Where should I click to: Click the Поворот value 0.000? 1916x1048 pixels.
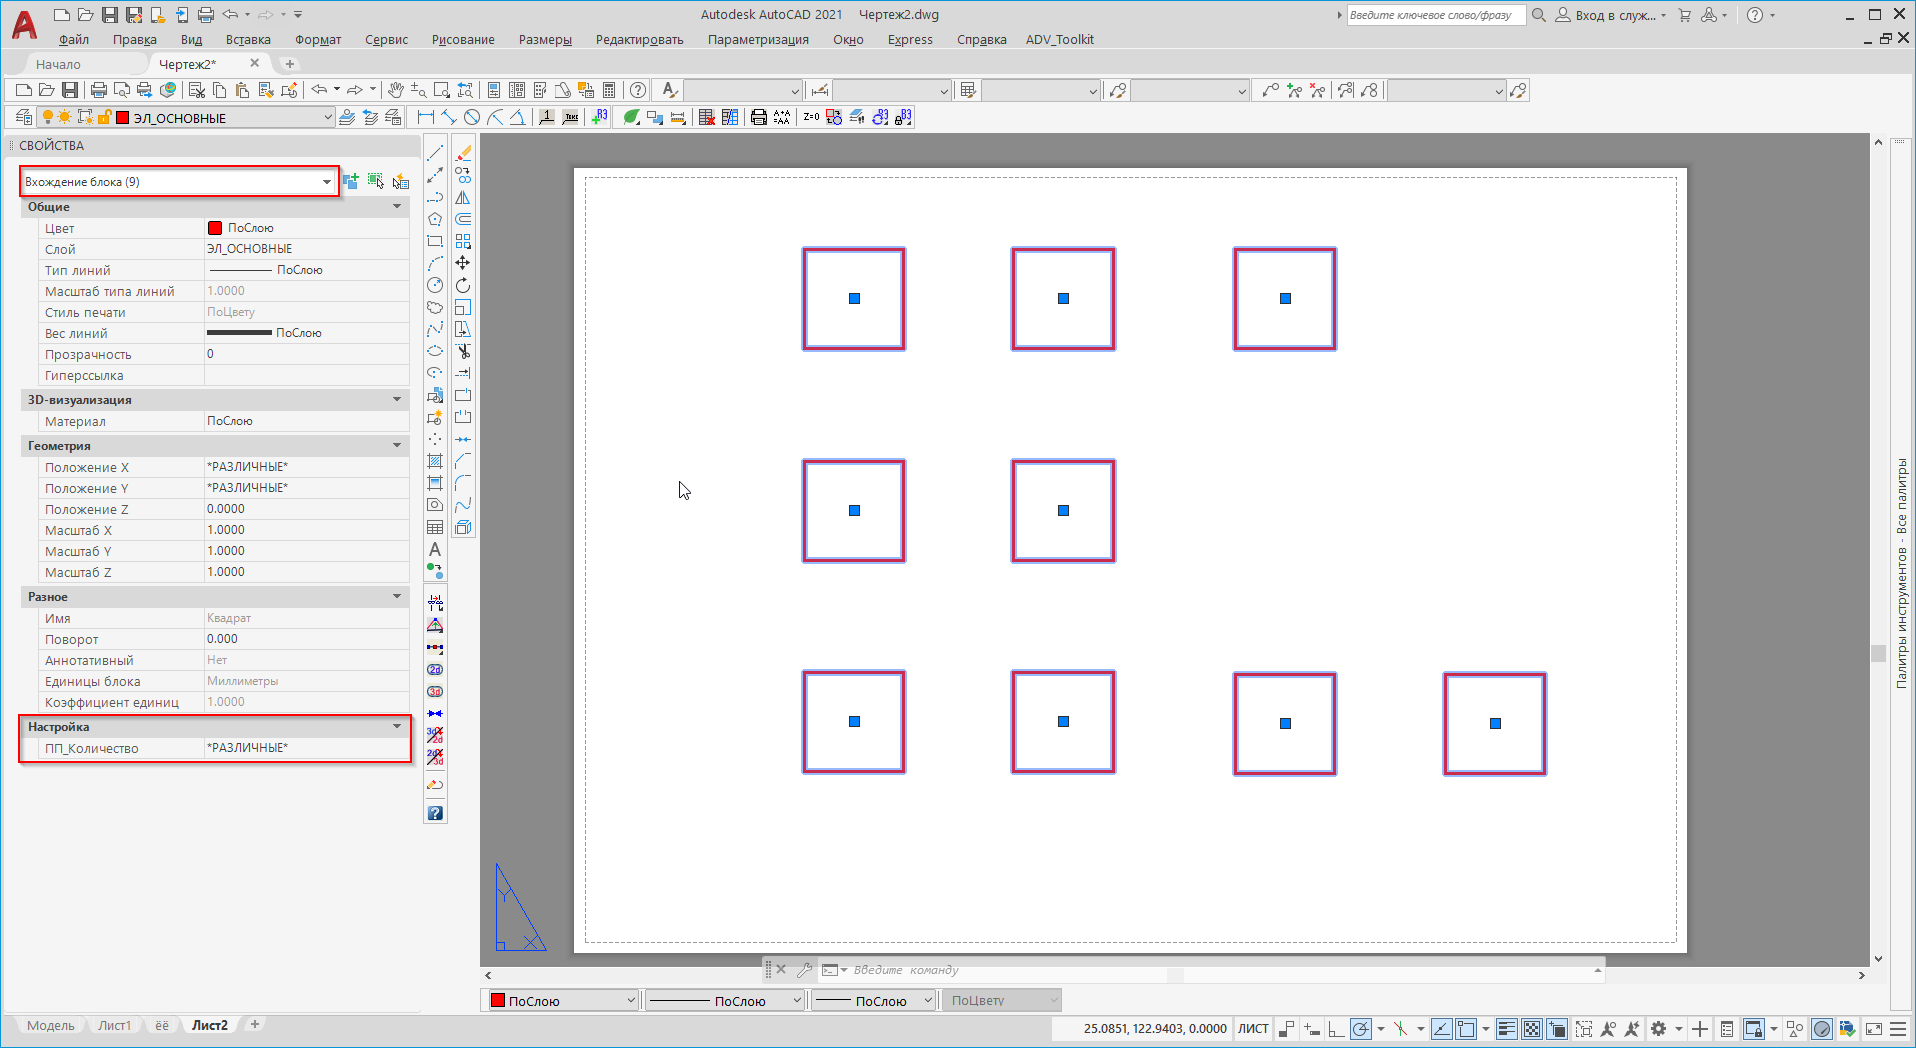point(222,638)
